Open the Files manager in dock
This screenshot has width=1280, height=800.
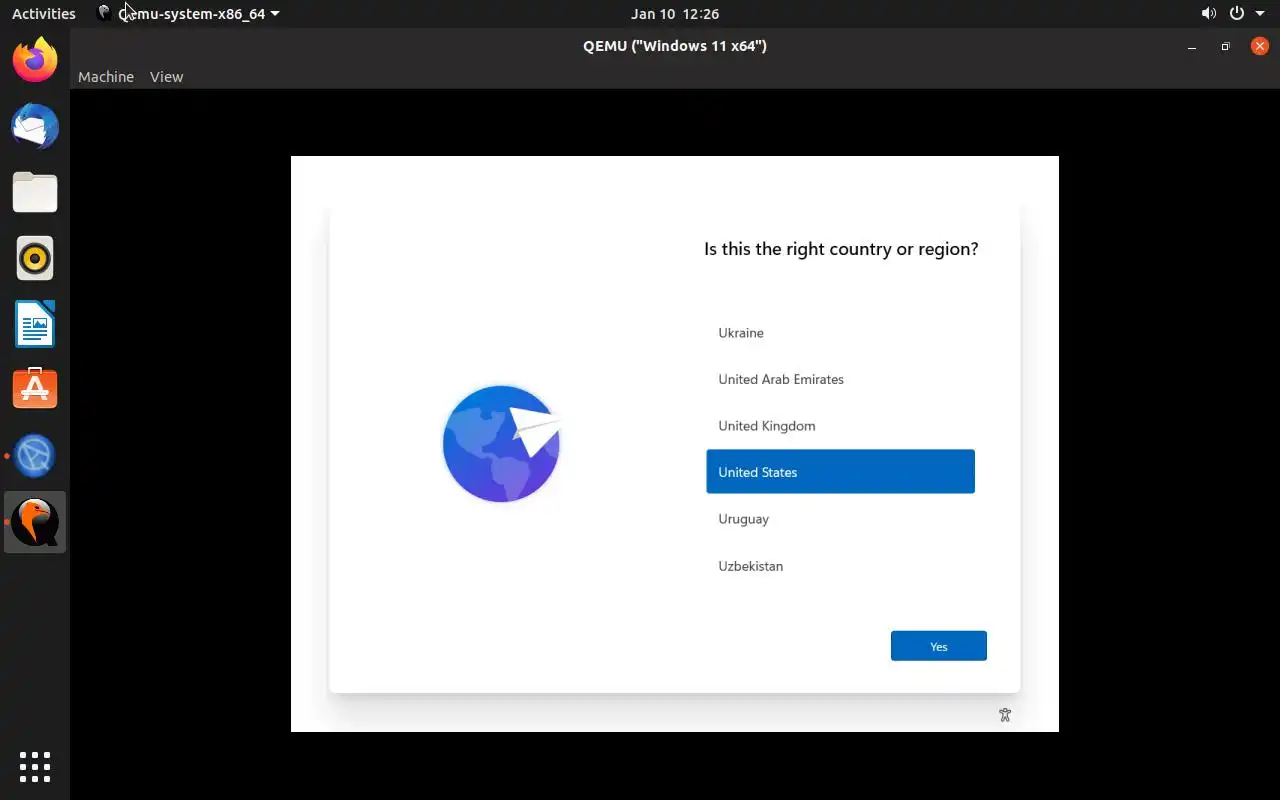35,192
